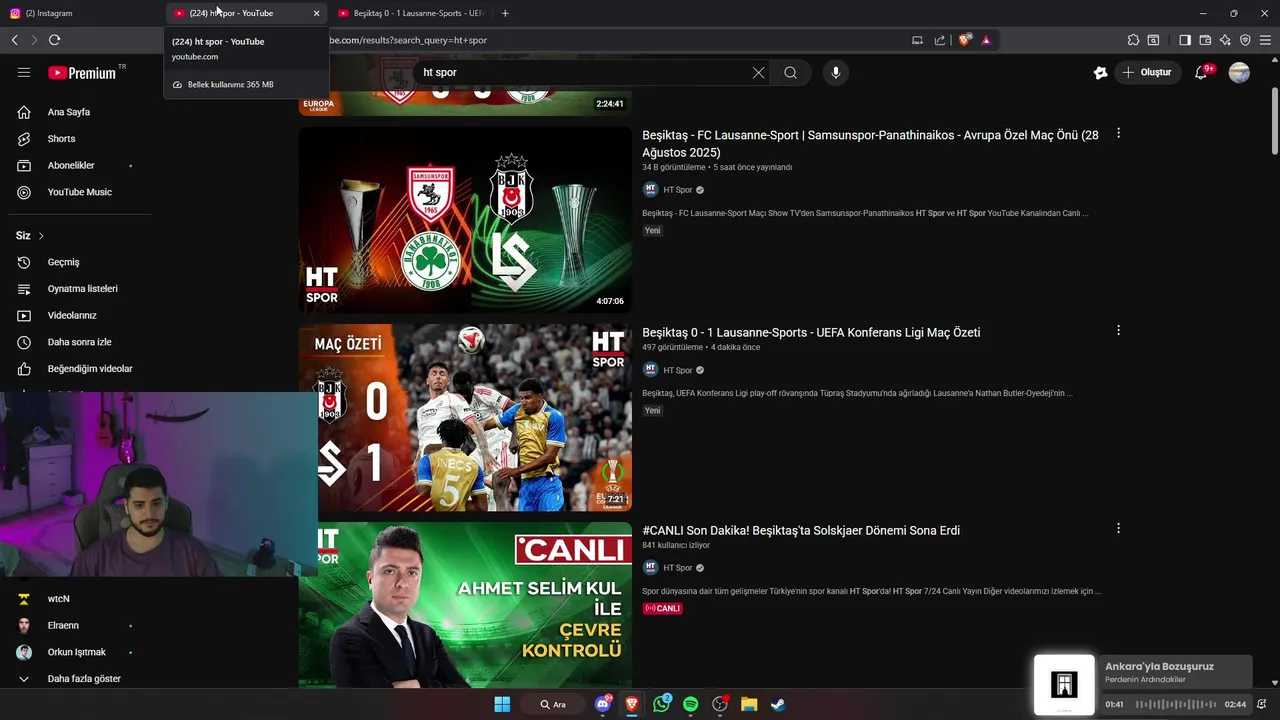Reload the current page
Screen dimensions: 1280x720
54,40
